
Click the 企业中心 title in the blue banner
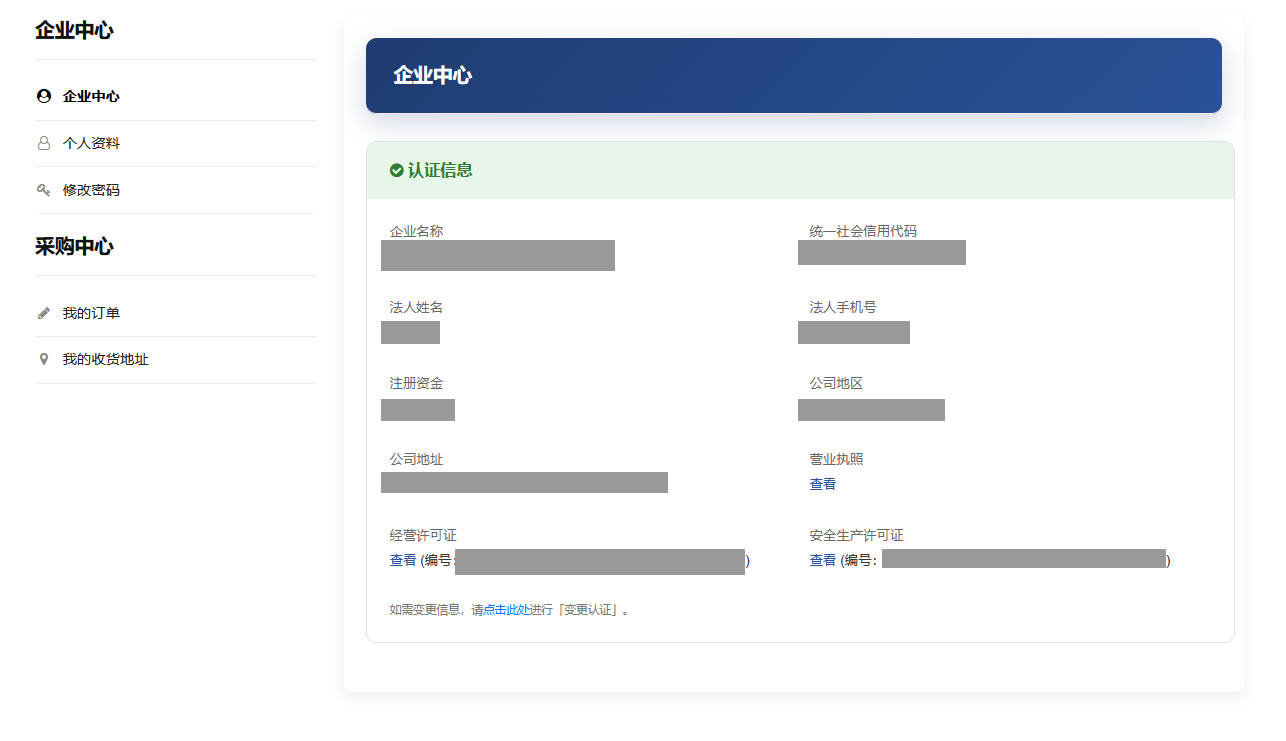(432, 76)
